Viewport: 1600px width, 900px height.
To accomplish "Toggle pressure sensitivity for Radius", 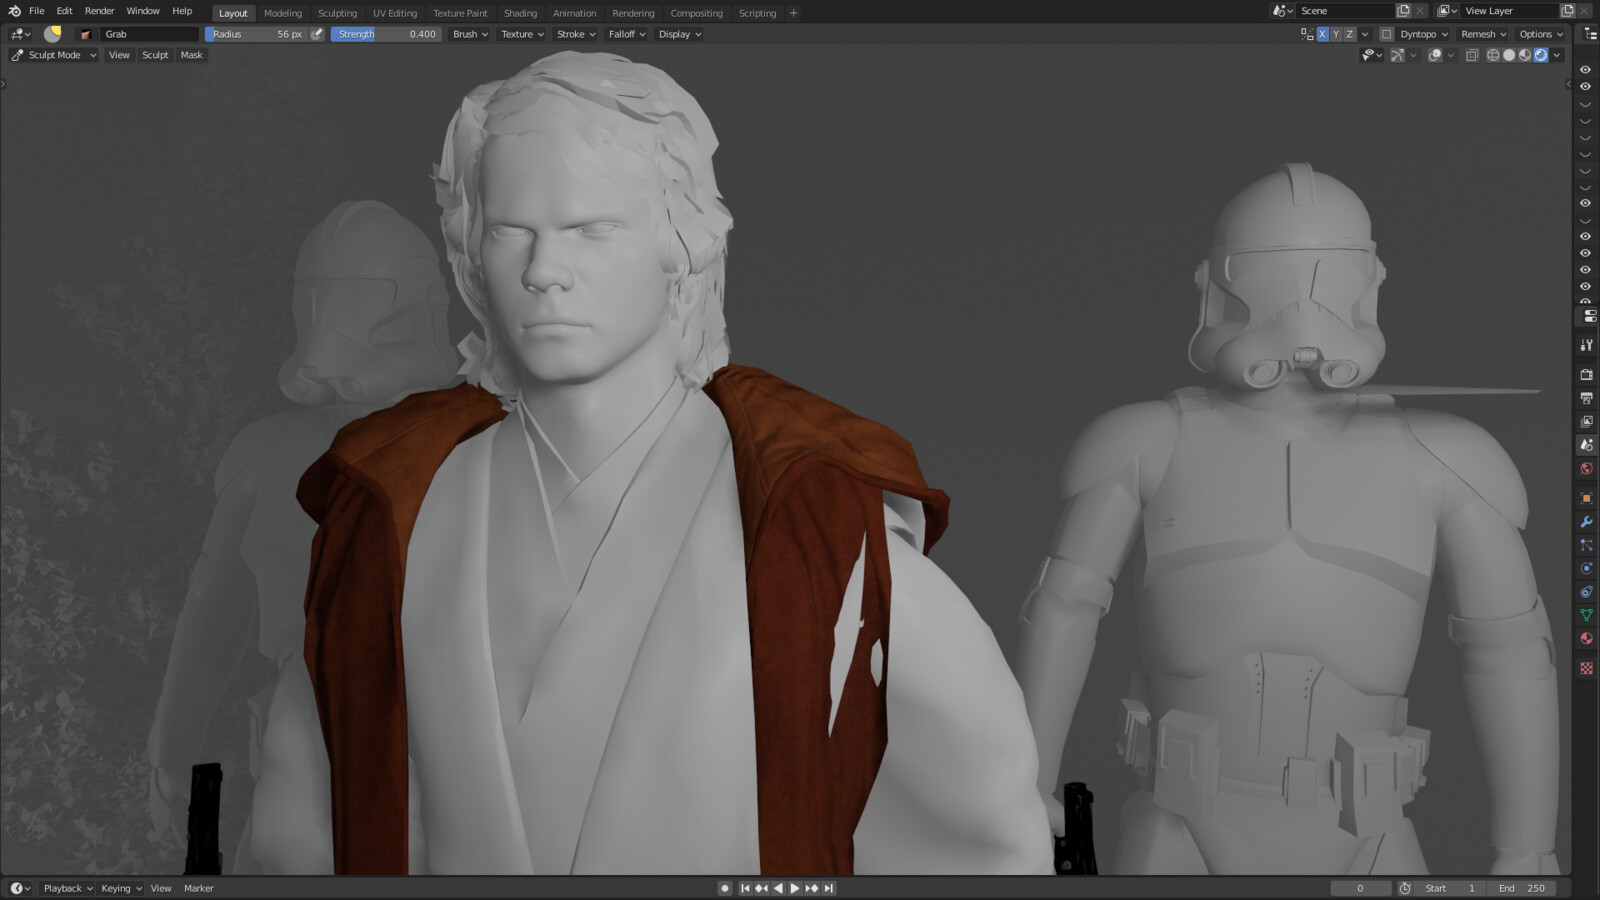I will click(x=317, y=34).
